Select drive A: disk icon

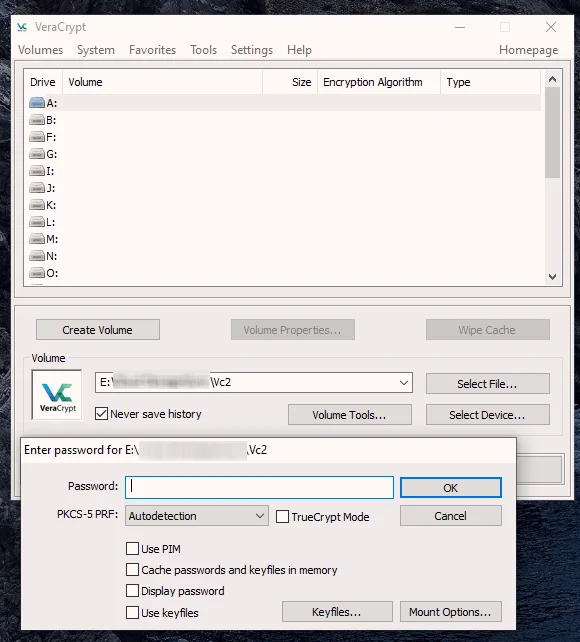37,103
